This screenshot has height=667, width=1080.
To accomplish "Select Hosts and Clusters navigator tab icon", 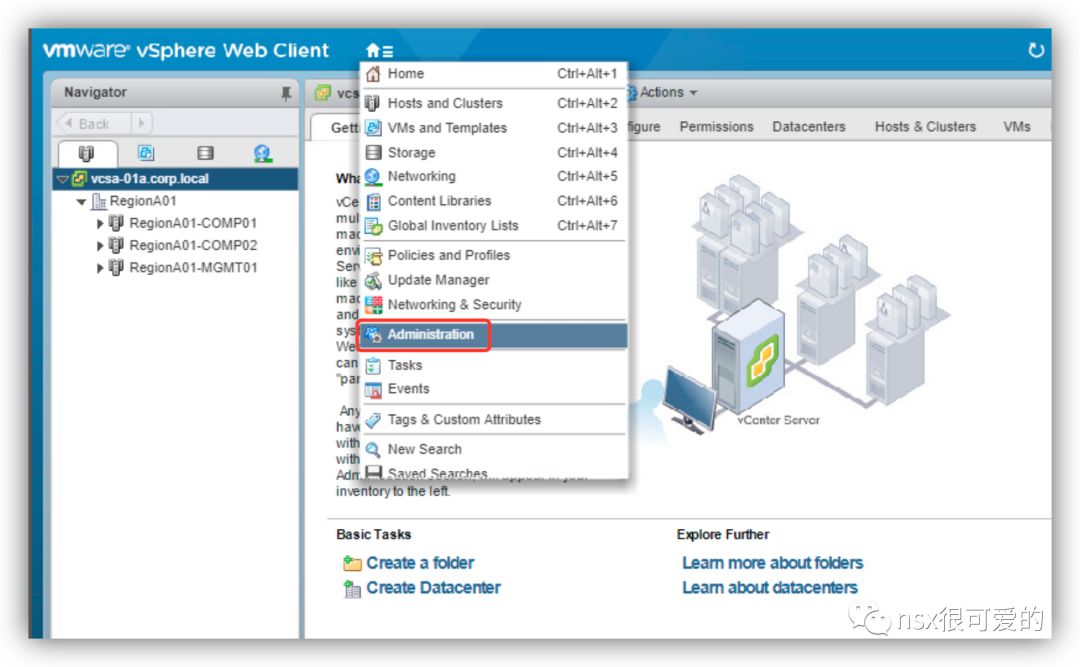I will (87, 153).
